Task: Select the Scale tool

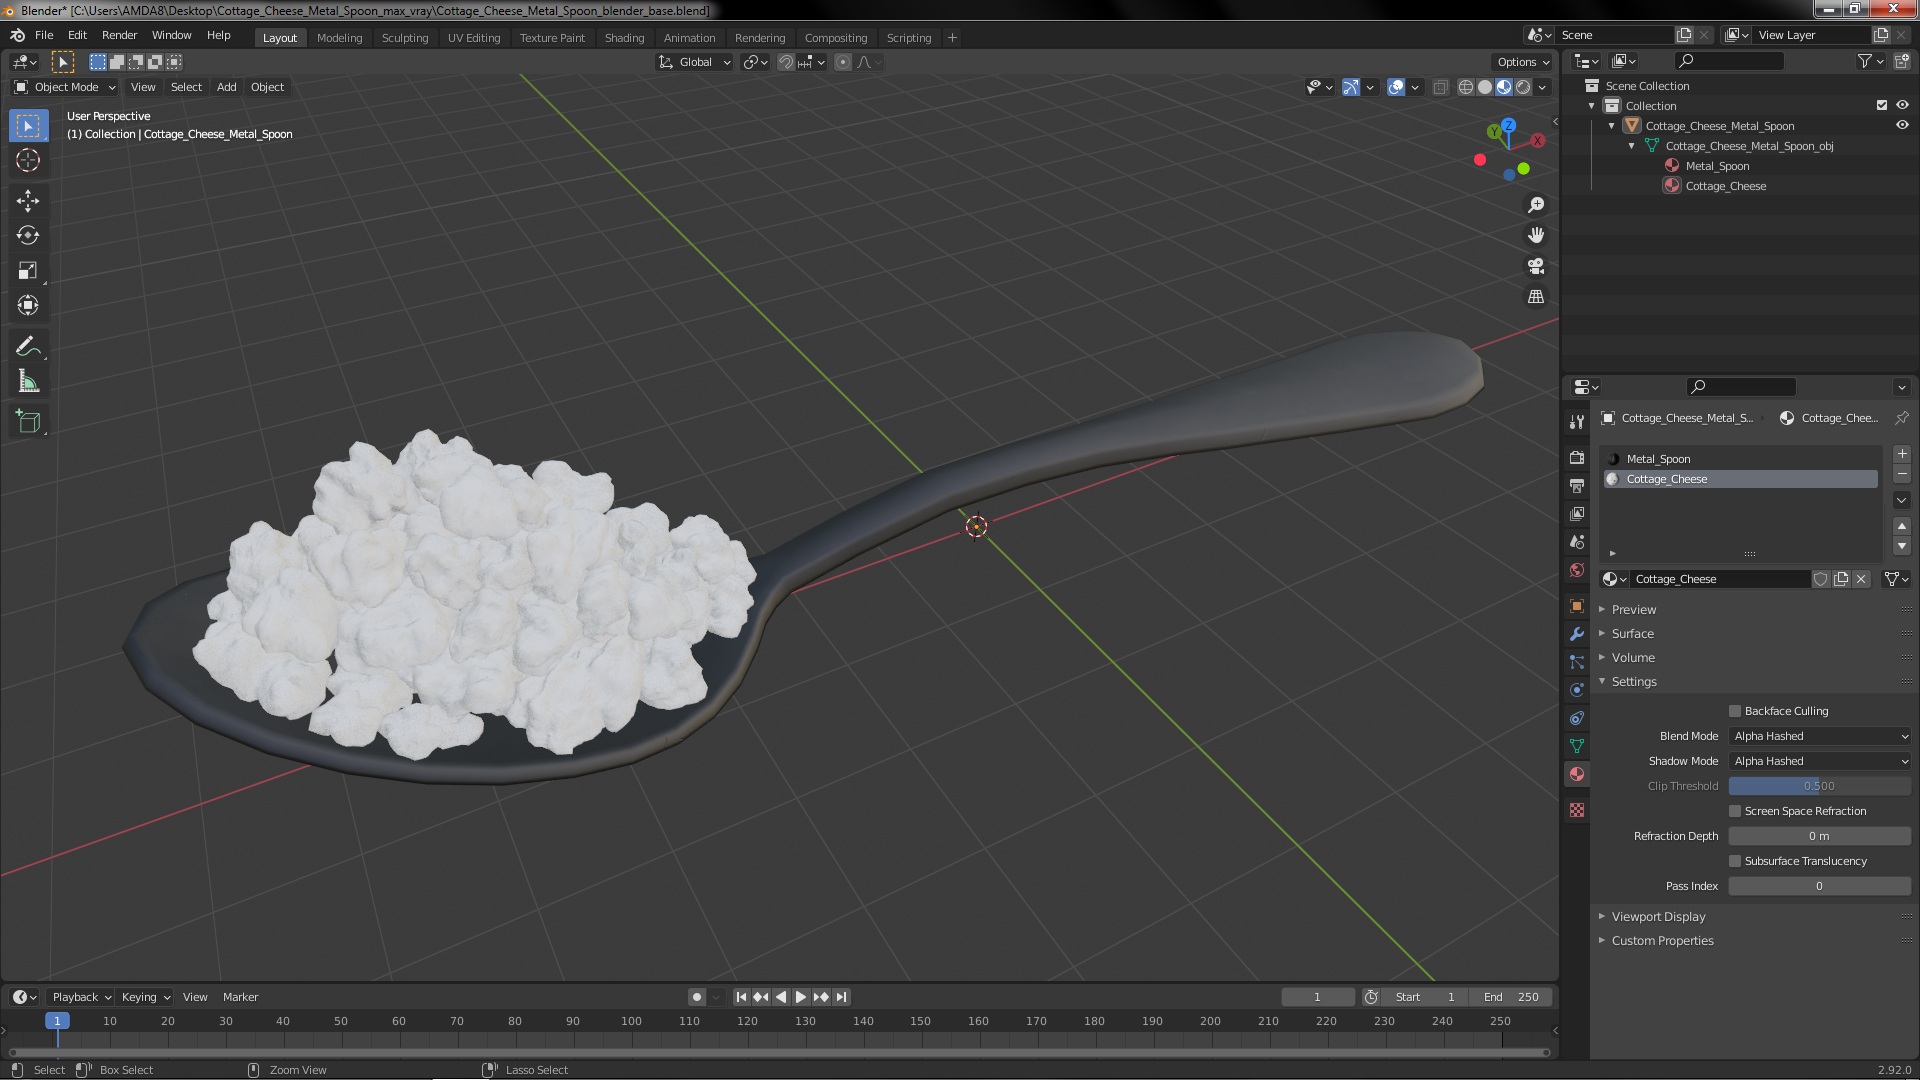Action: pos(28,271)
